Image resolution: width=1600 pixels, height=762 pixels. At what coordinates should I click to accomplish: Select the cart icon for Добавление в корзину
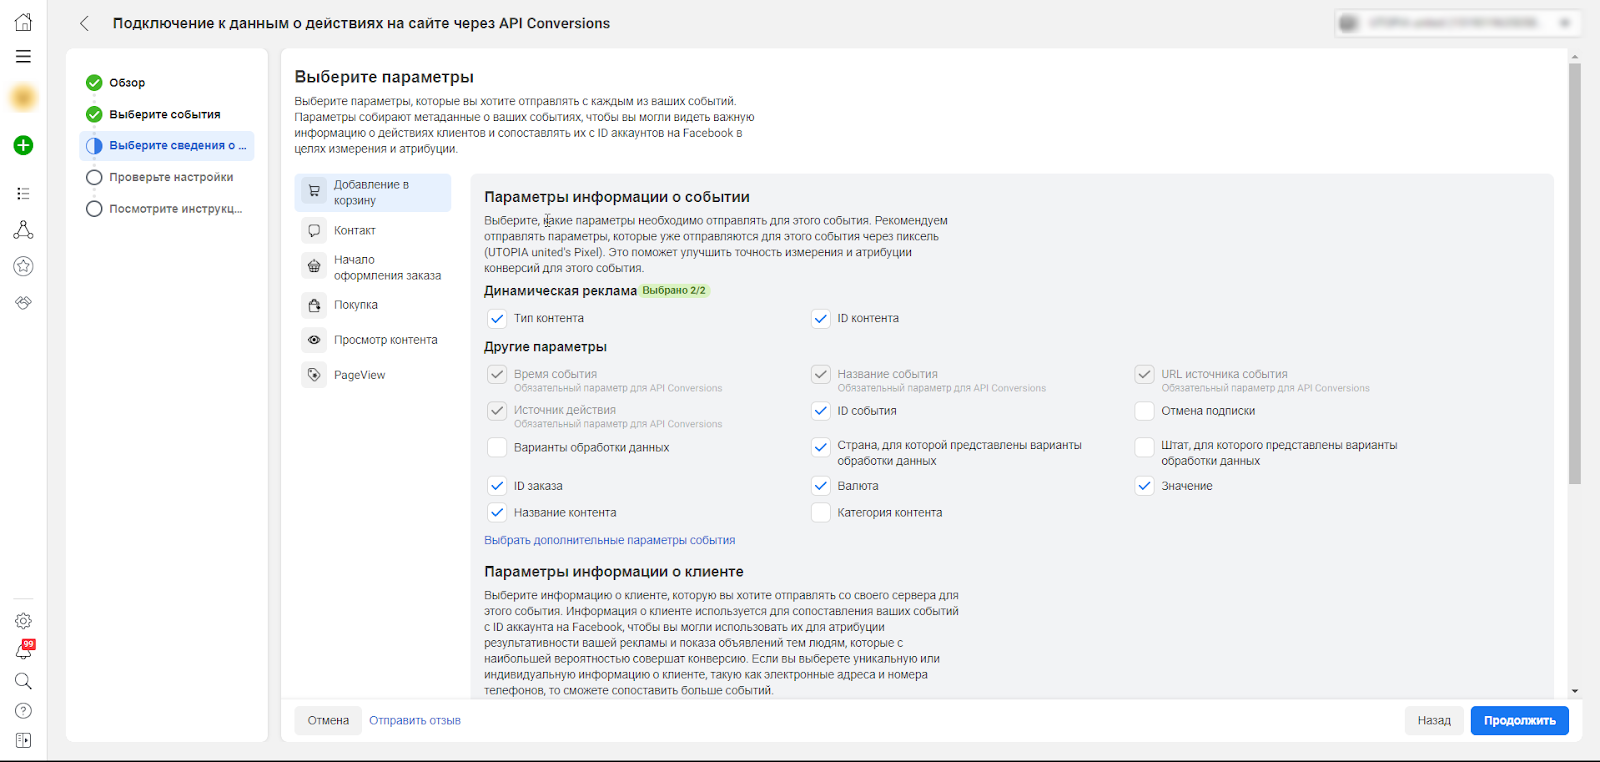tap(314, 190)
